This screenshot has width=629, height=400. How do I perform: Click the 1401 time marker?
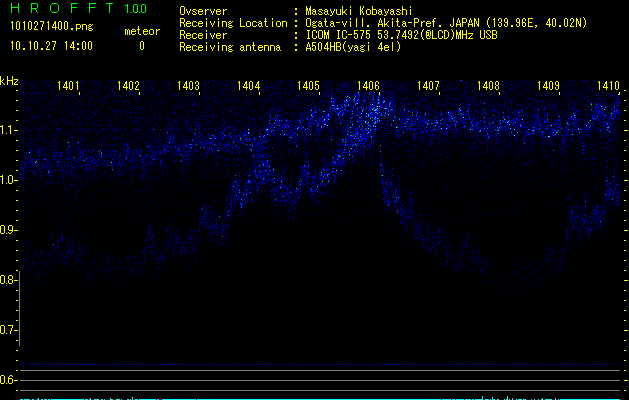[x=68, y=85]
